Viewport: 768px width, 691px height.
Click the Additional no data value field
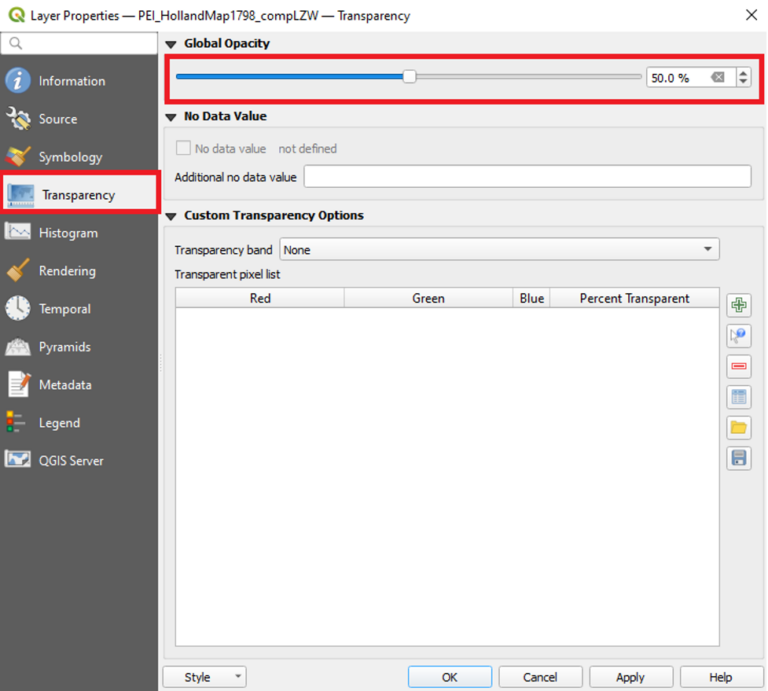point(527,177)
